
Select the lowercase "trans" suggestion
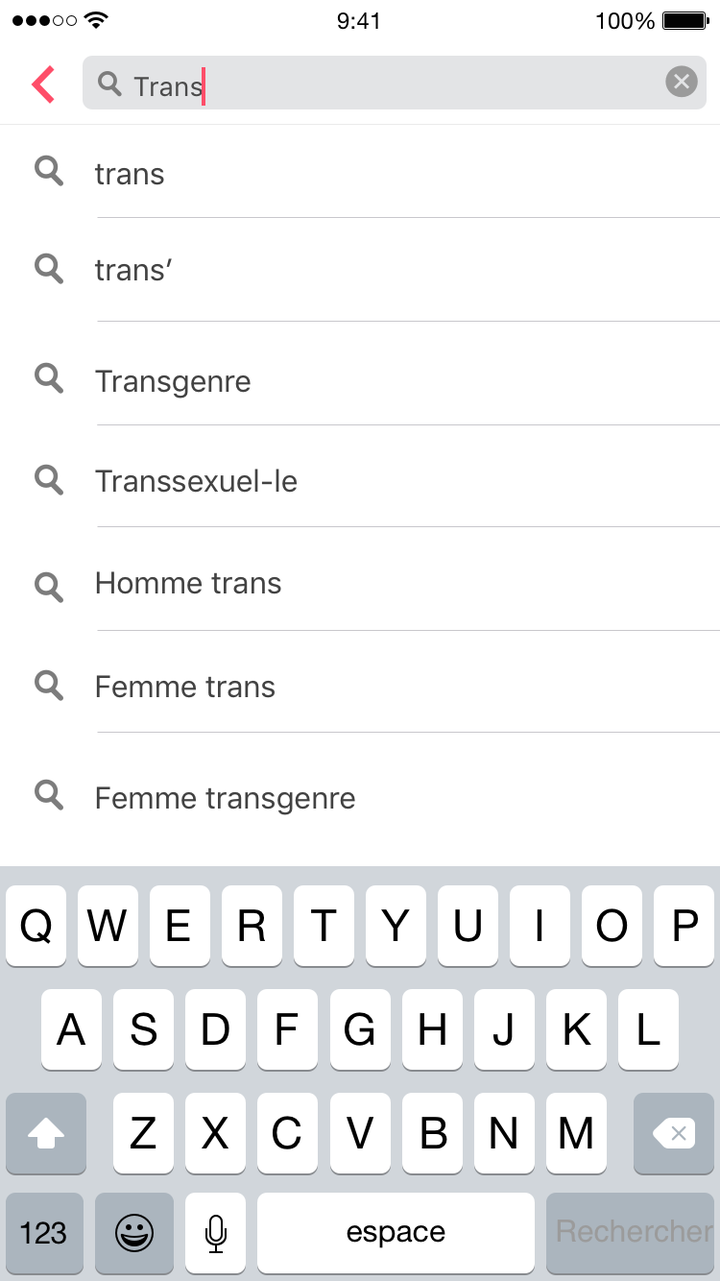[x=360, y=172]
